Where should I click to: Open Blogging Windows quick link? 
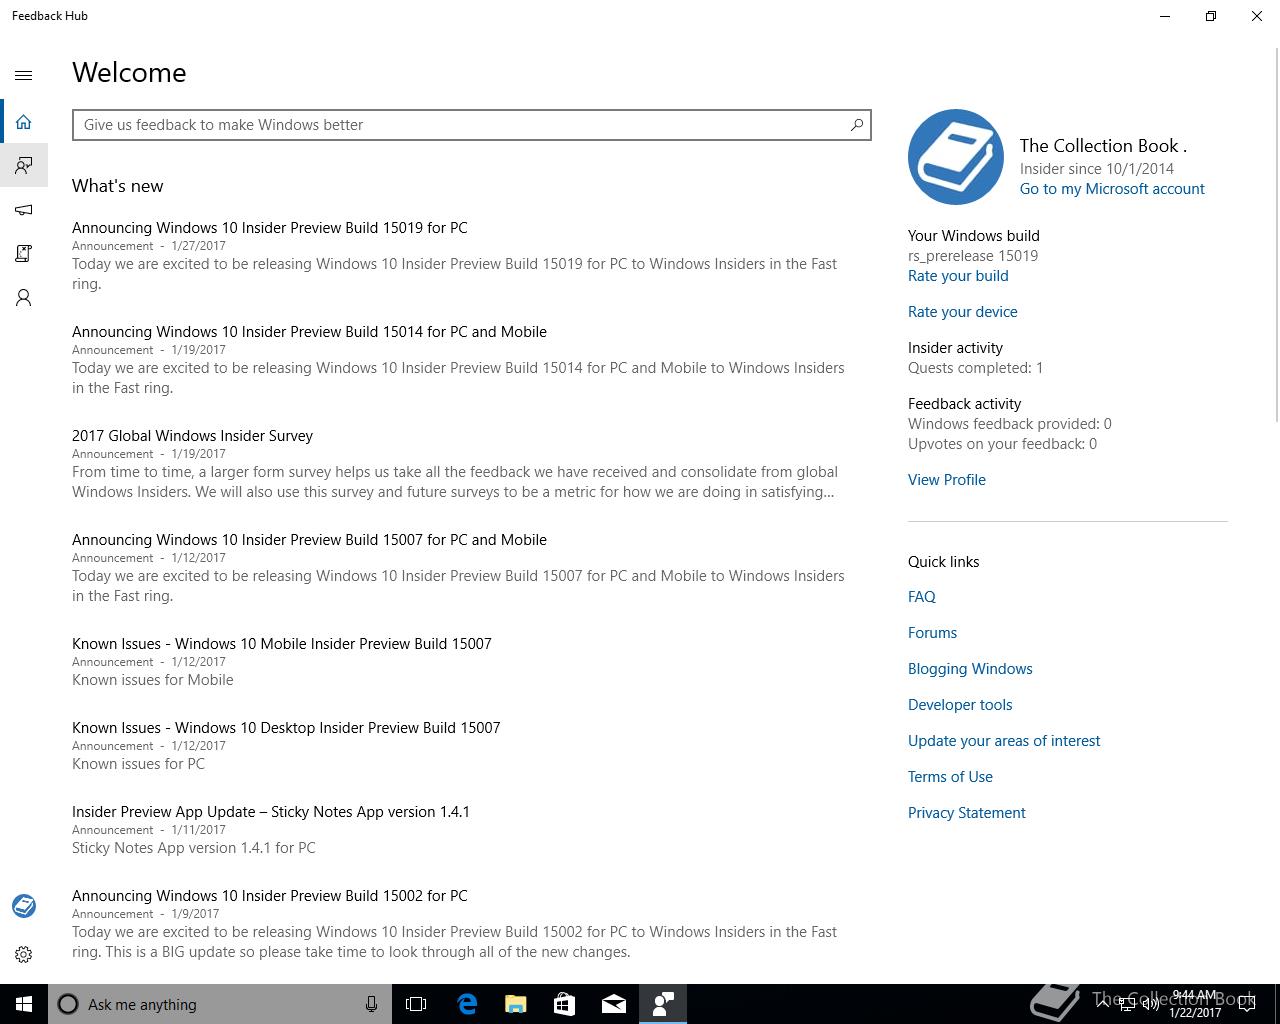pos(970,669)
